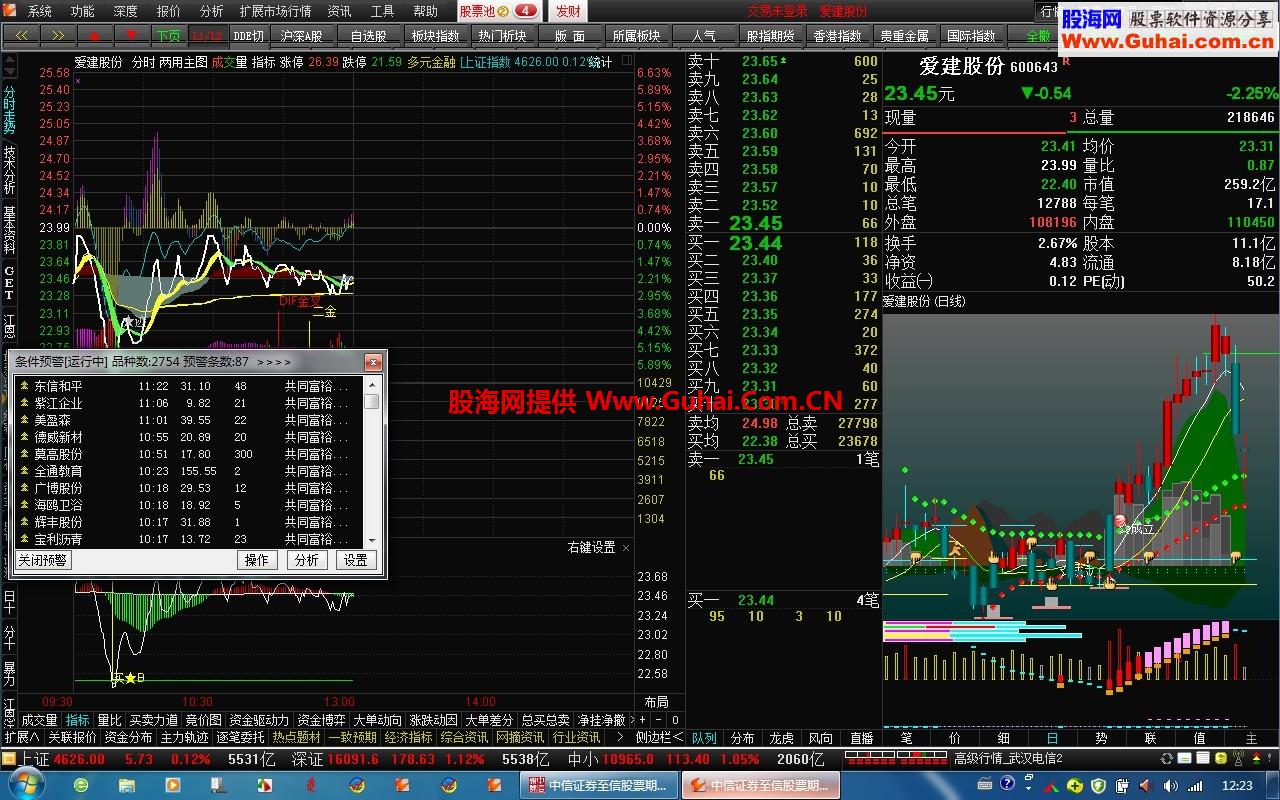Screen dimensions: 1280x800
Task: Open 板块指数 sector index
Action: [x=435, y=35]
